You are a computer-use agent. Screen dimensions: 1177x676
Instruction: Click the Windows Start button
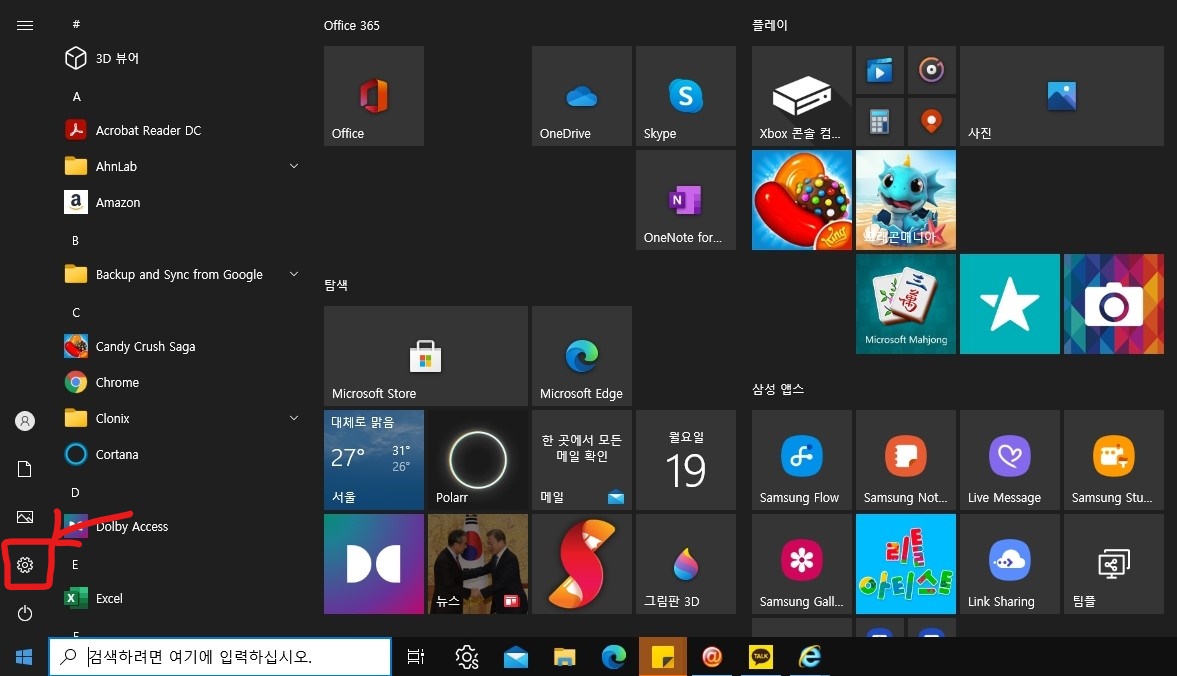tap(24, 657)
